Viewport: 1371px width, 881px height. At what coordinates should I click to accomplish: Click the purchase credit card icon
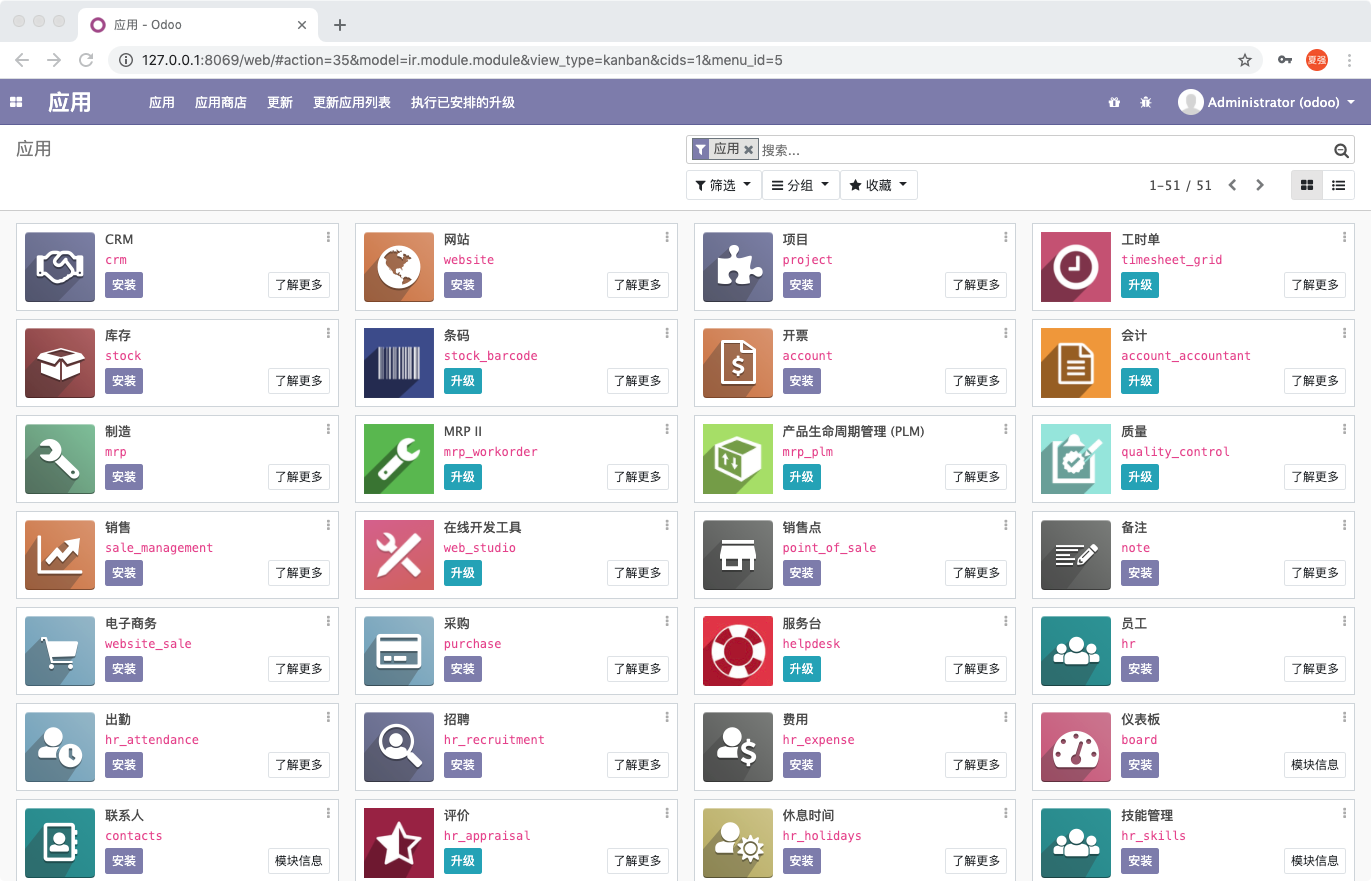(398, 651)
